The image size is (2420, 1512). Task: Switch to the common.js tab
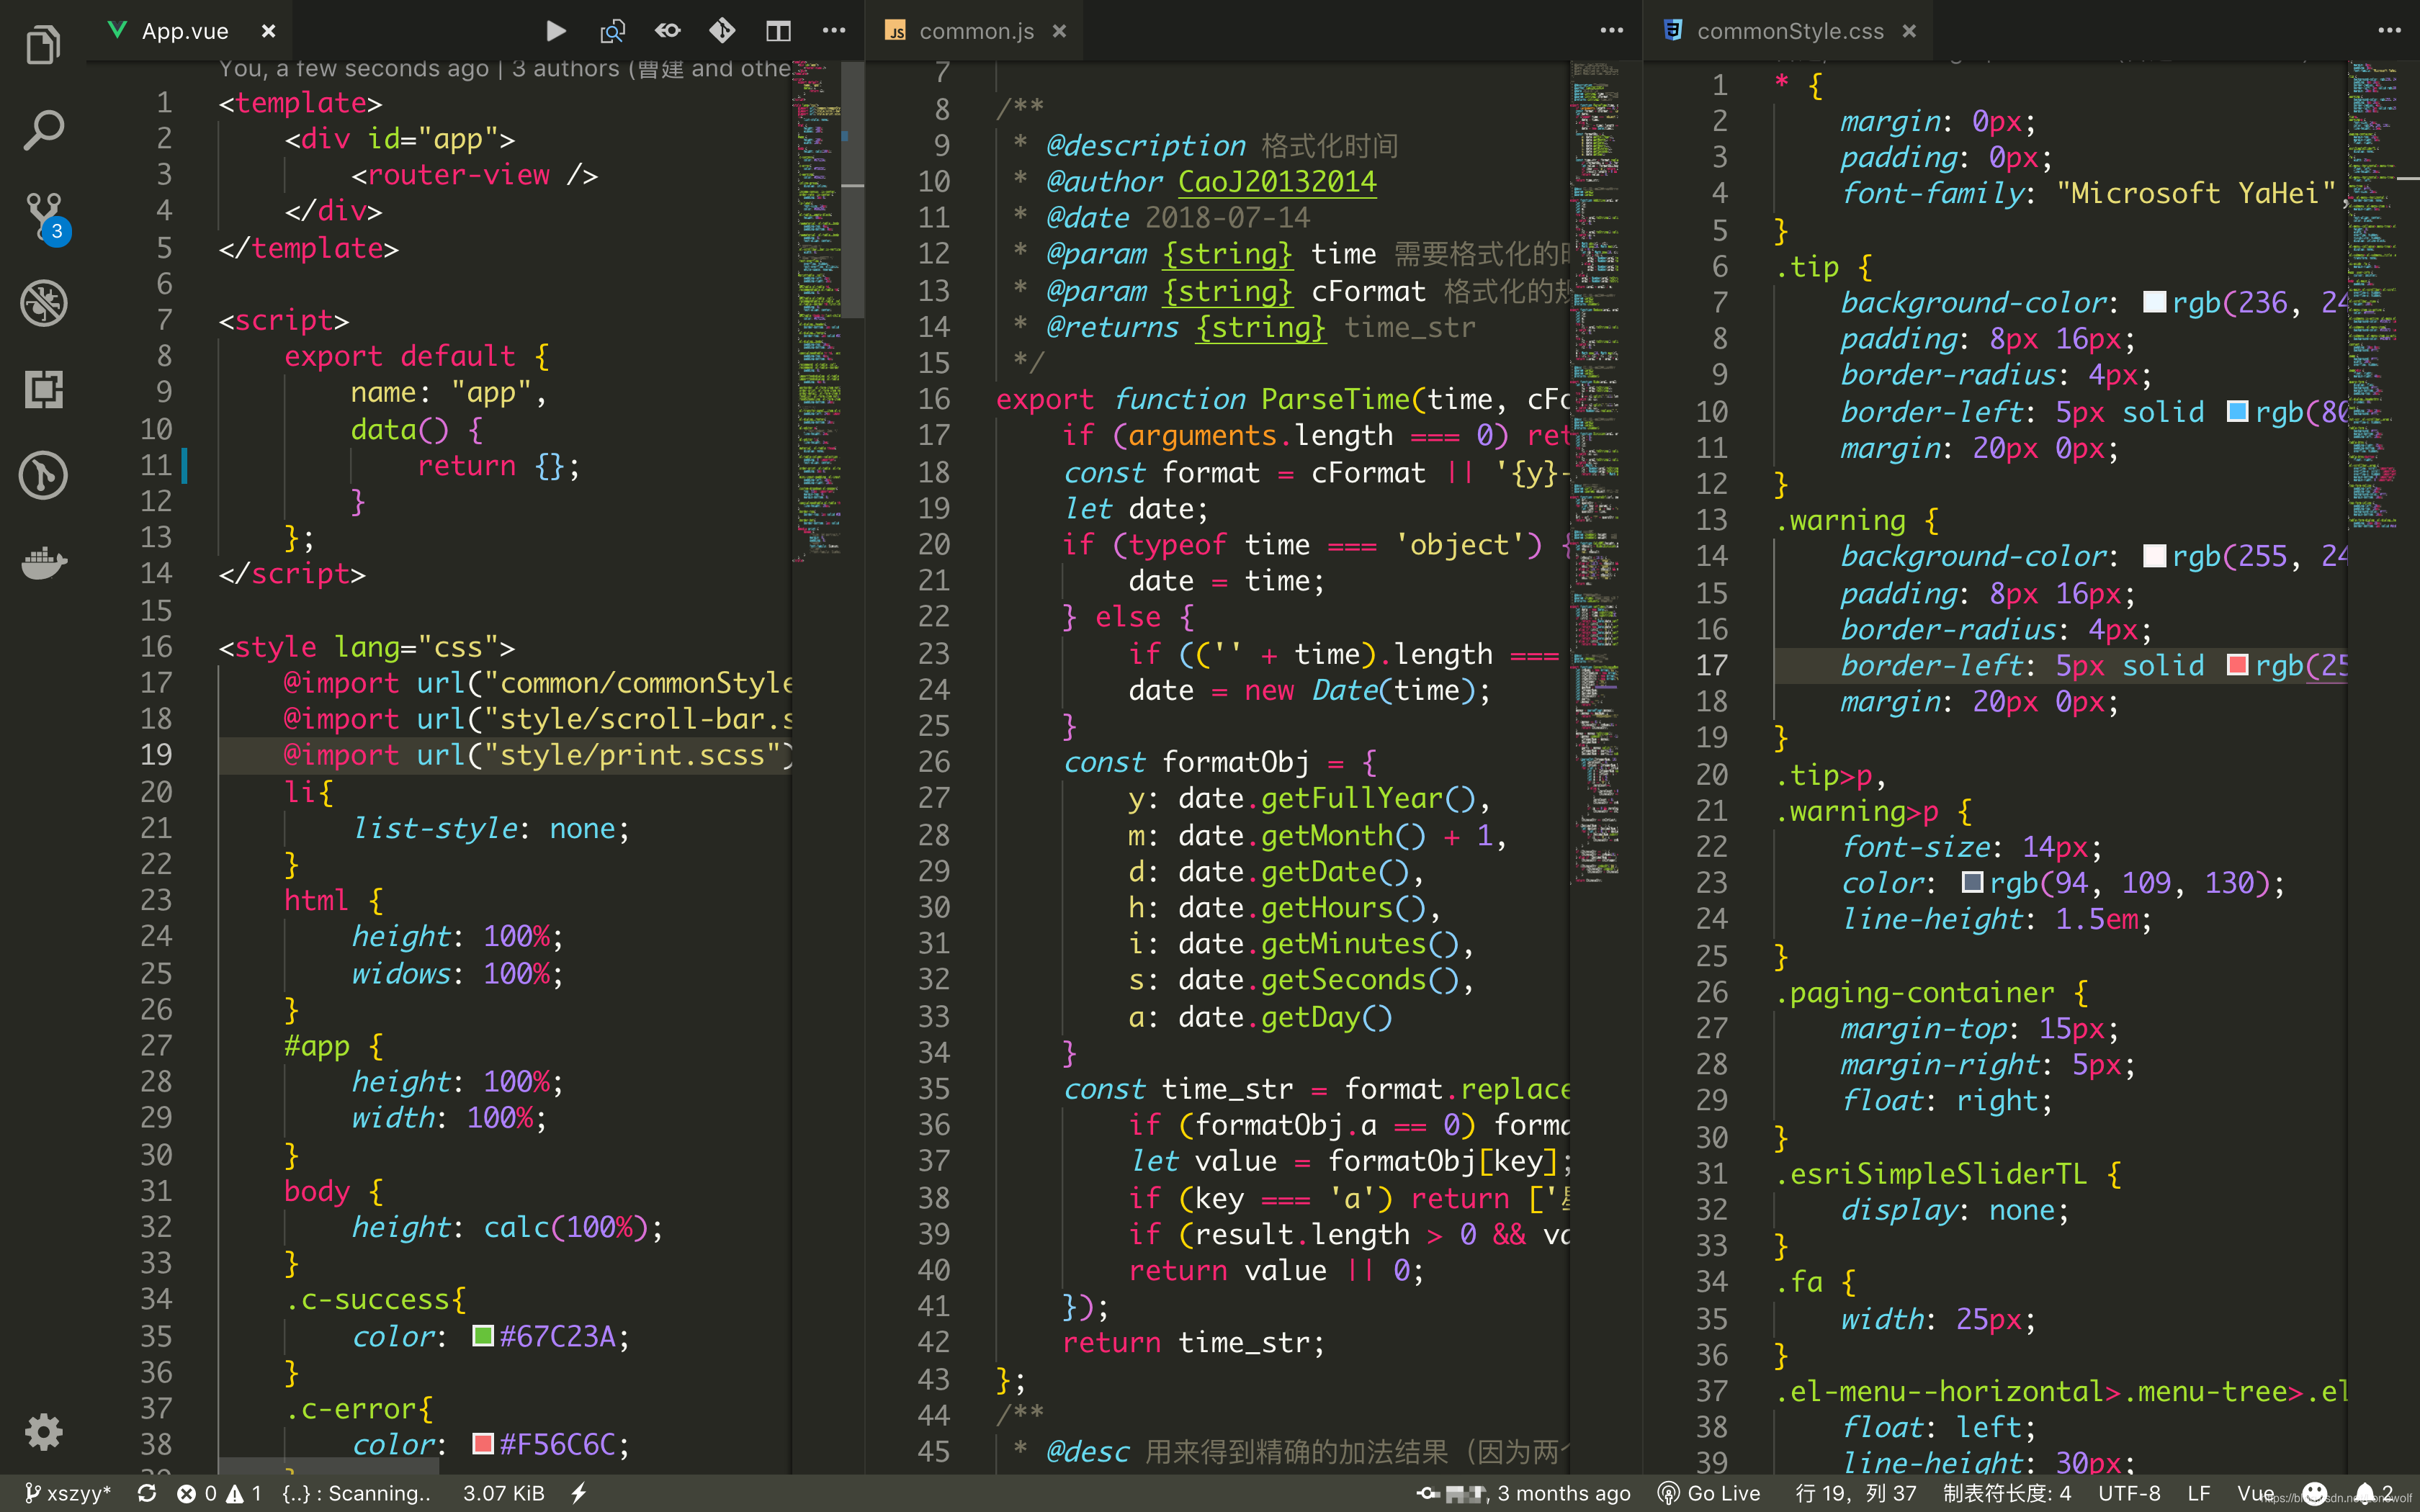click(x=976, y=31)
